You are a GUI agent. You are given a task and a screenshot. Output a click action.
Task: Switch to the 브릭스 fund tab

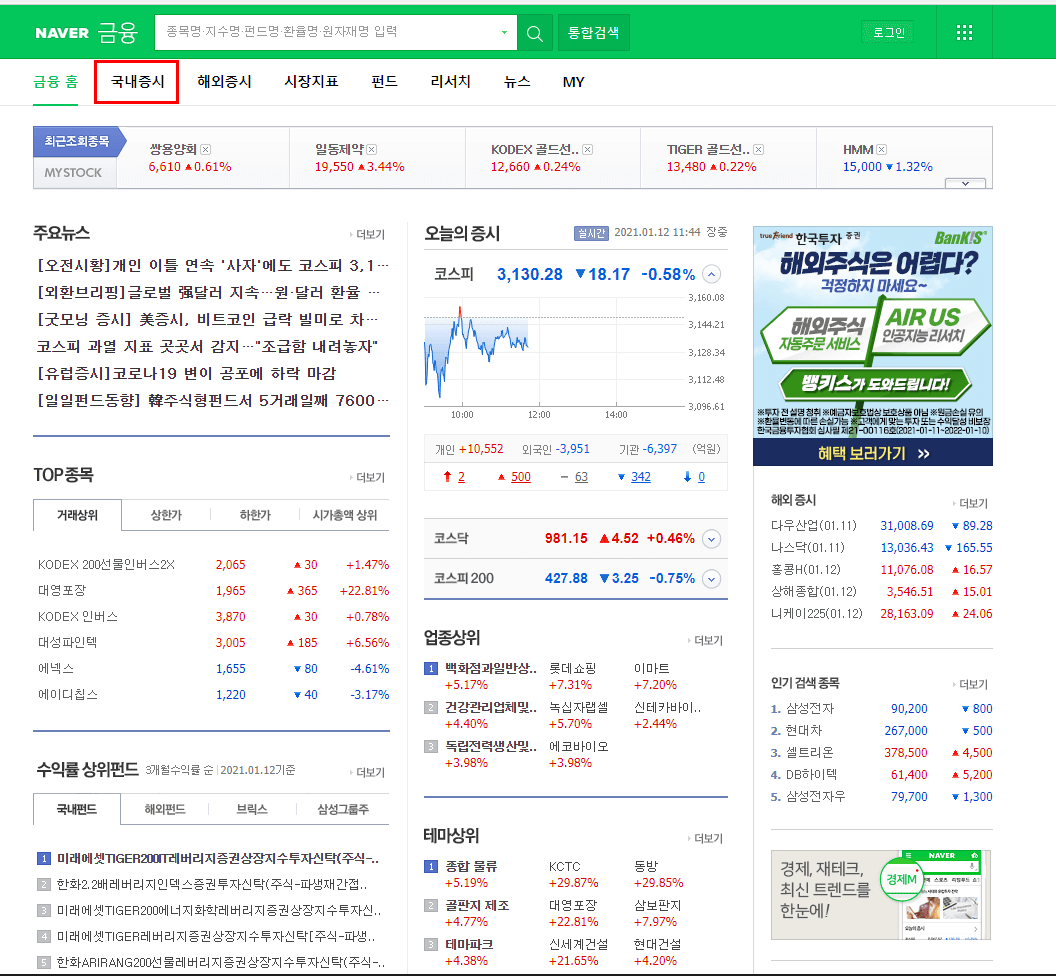pyautogui.click(x=253, y=810)
